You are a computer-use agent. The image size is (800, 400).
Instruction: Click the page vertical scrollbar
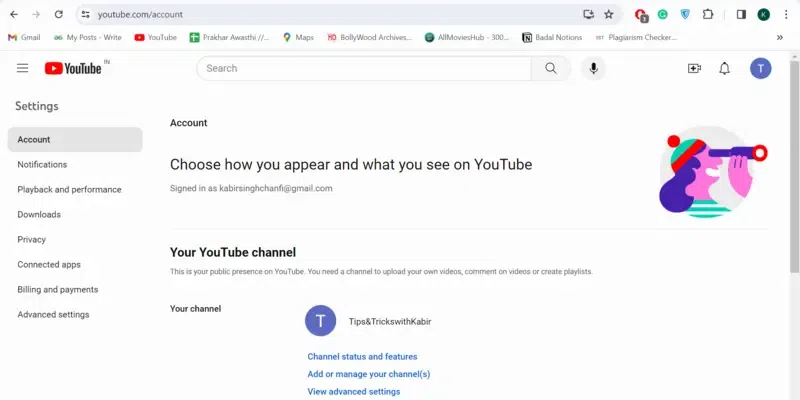pyautogui.click(x=794, y=168)
